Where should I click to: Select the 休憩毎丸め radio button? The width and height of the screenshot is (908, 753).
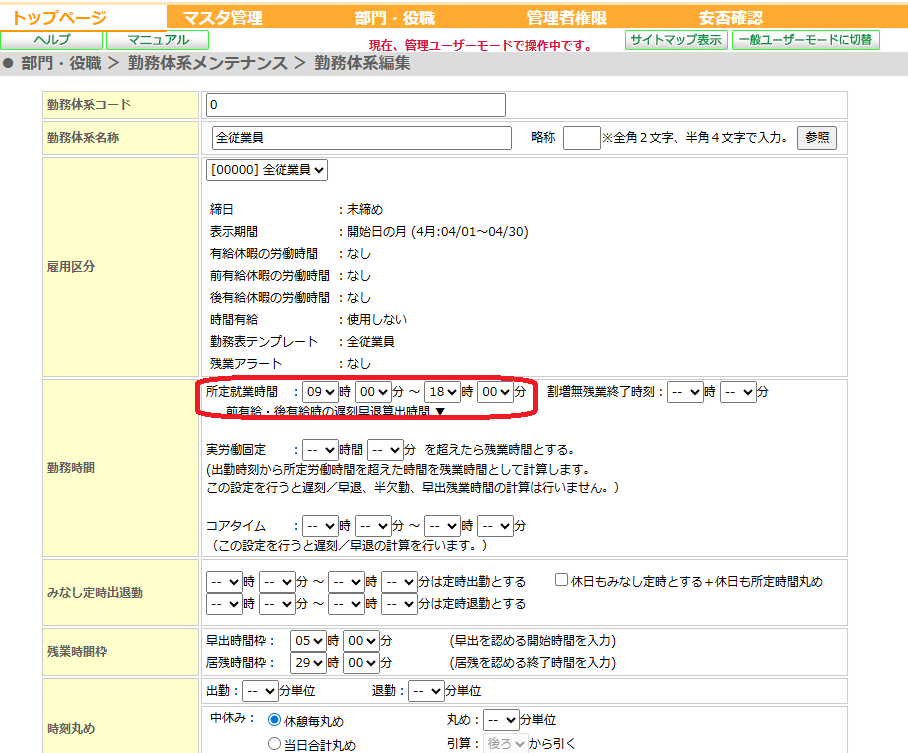click(274, 721)
